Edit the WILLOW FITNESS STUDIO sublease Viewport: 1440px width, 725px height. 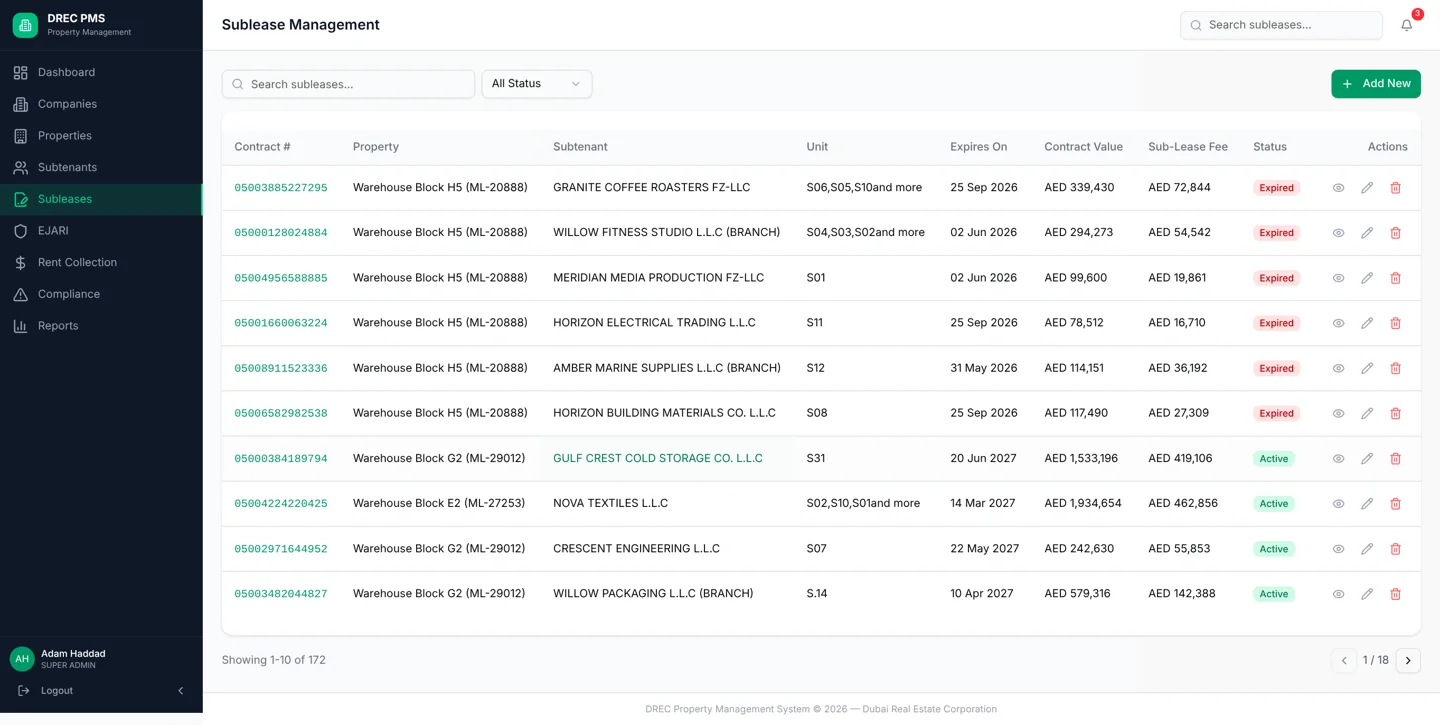[x=1367, y=233]
